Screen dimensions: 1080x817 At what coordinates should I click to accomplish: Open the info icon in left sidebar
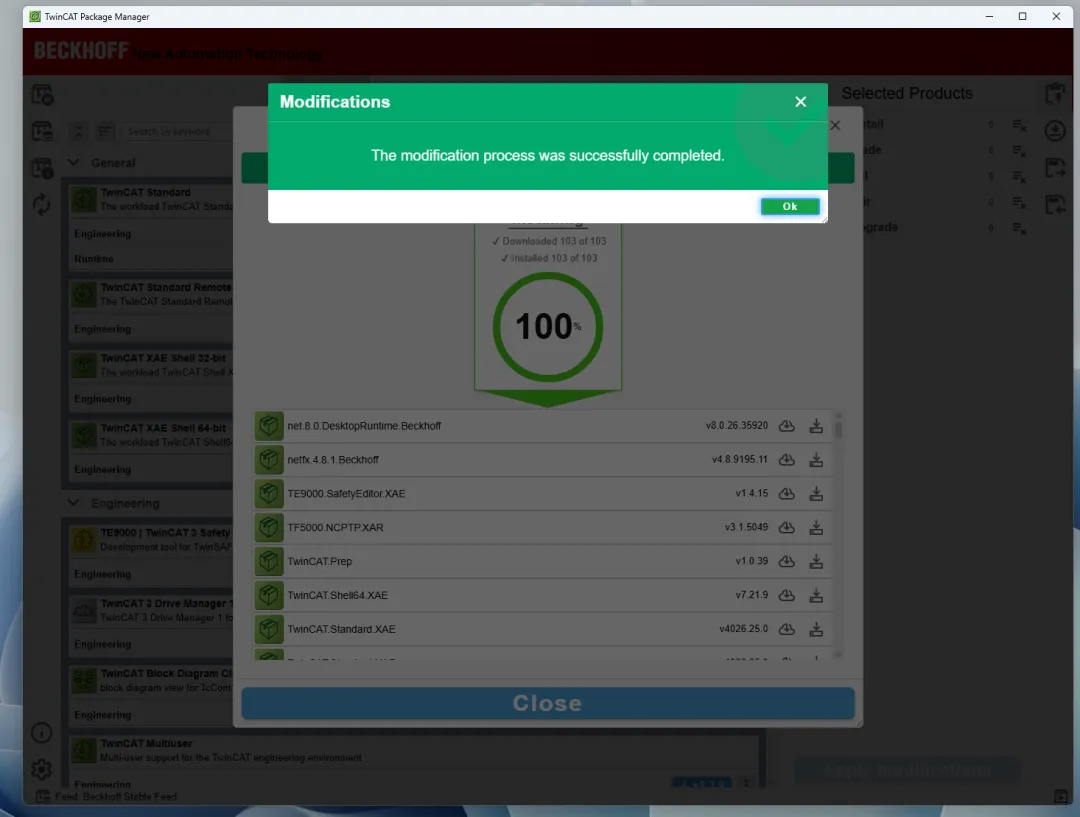pyautogui.click(x=41, y=732)
